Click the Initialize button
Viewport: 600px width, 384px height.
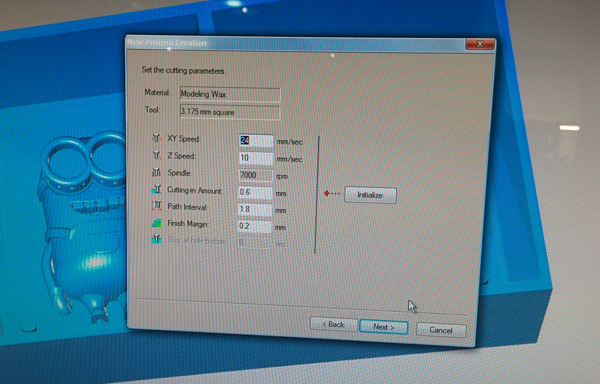point(370,195)
